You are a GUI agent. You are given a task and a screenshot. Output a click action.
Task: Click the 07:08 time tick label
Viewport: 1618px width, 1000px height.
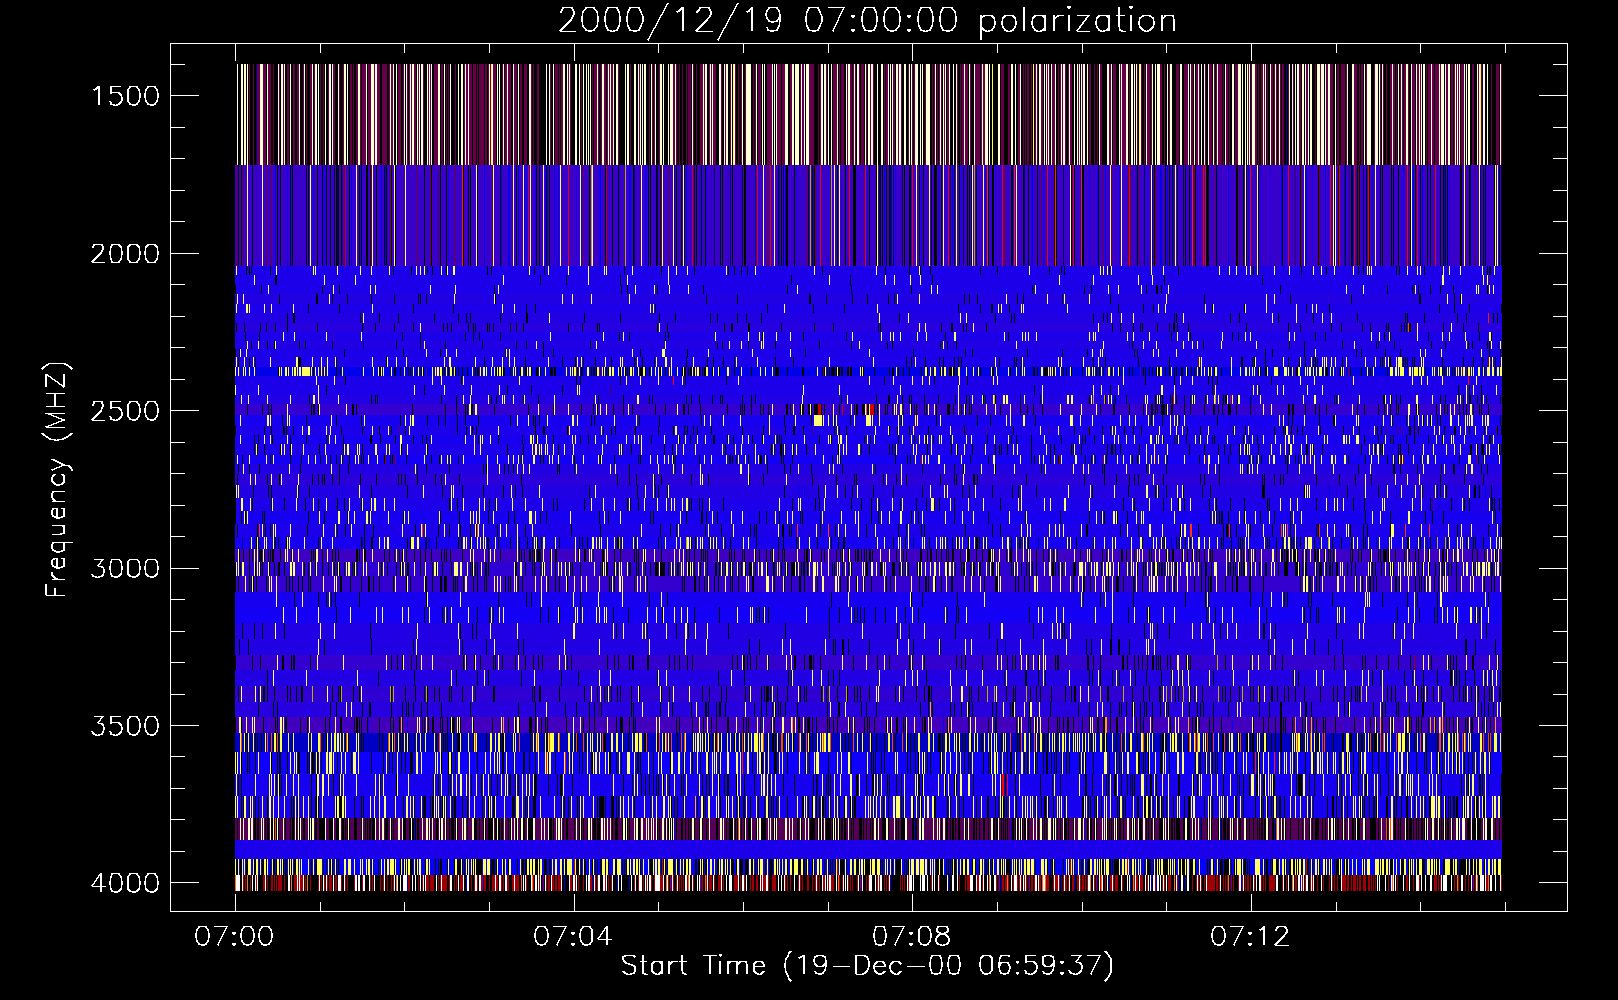click(911, 937)
